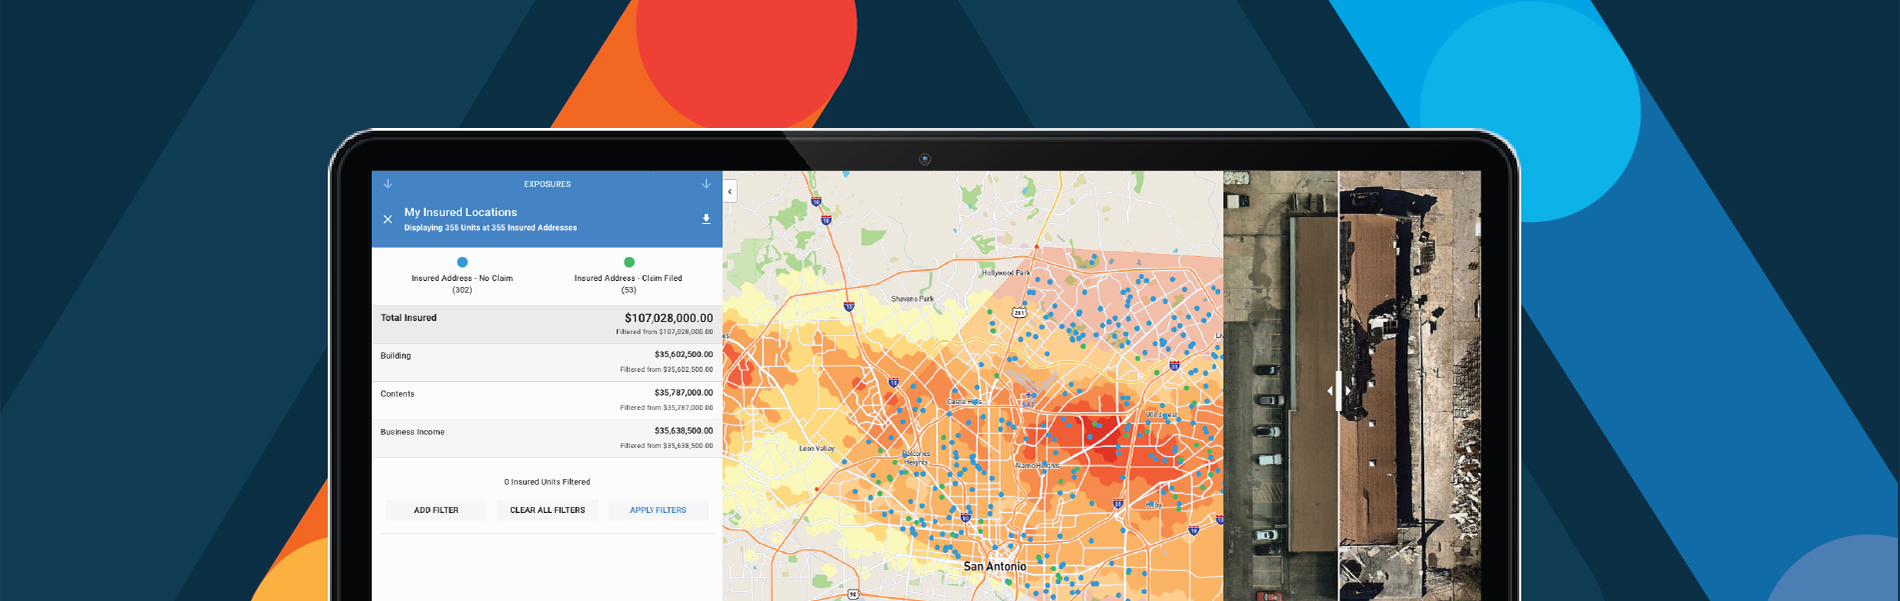
Task: Expand the Building exposure row
Action: [546, 362]
